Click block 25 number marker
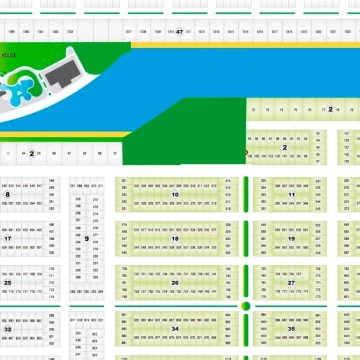 pos(7,283)
